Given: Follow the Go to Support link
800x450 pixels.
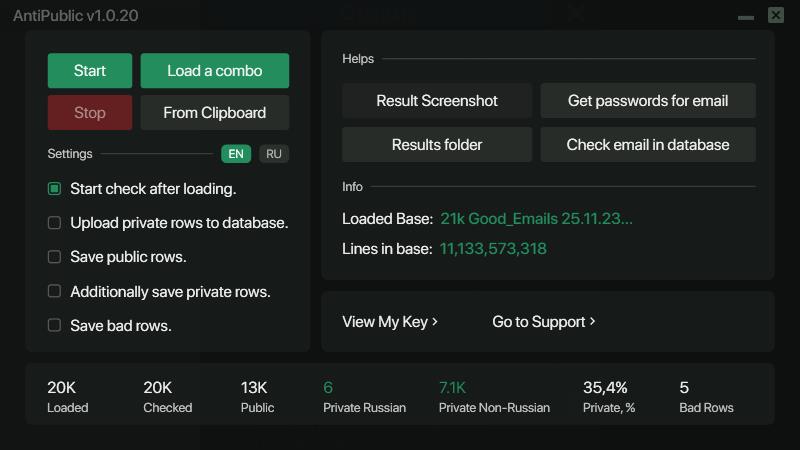Looking at the screenshot, I should [x=544, y=322].
